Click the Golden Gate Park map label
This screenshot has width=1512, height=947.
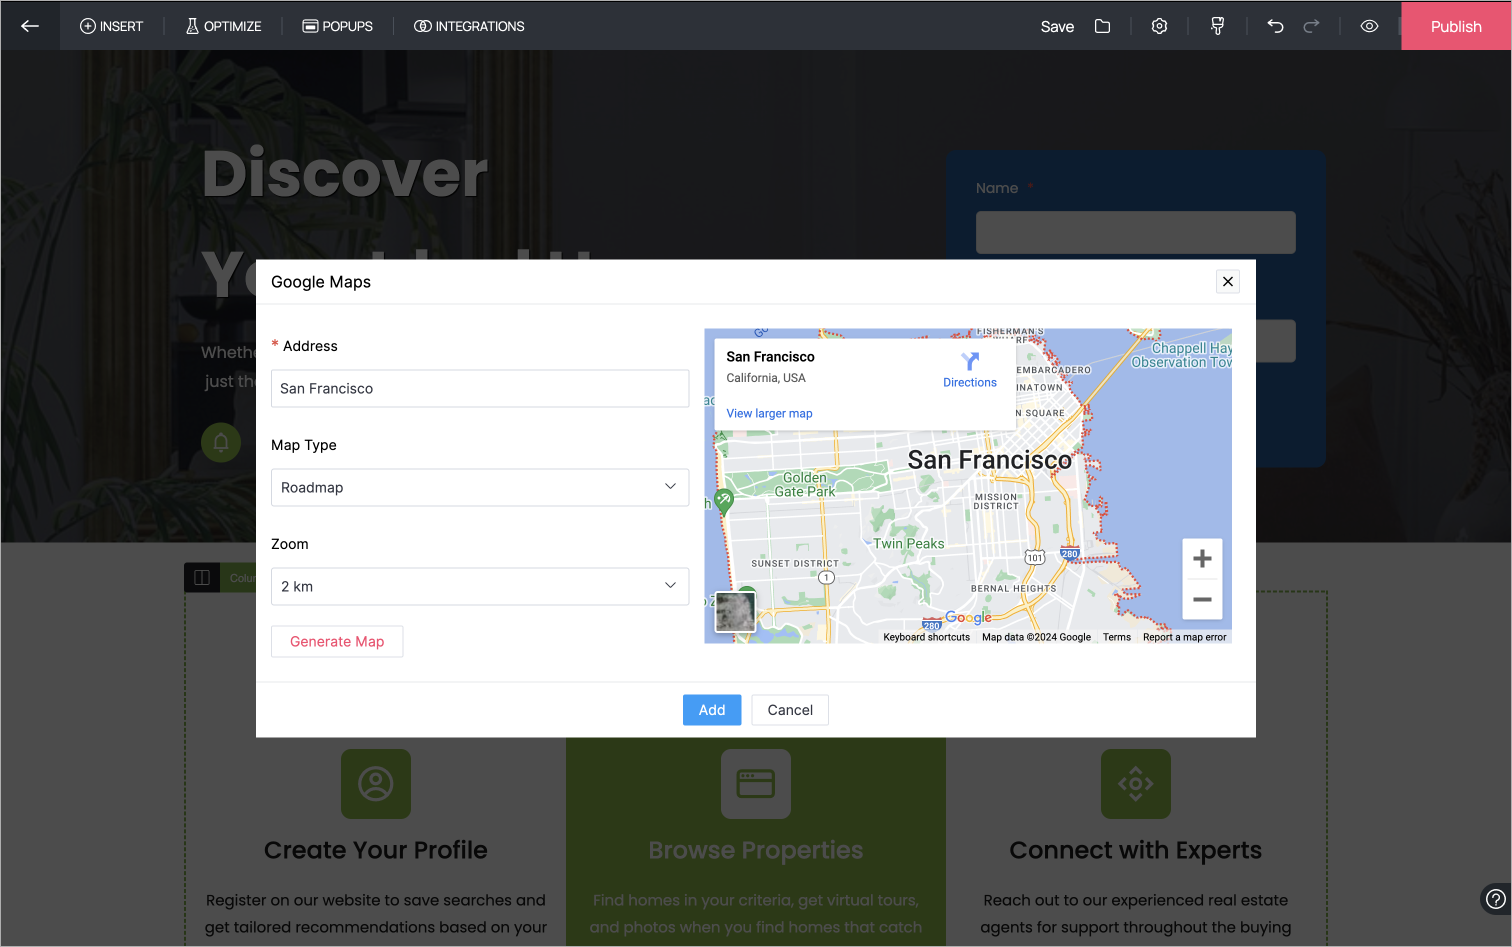(x=805, y=485)
